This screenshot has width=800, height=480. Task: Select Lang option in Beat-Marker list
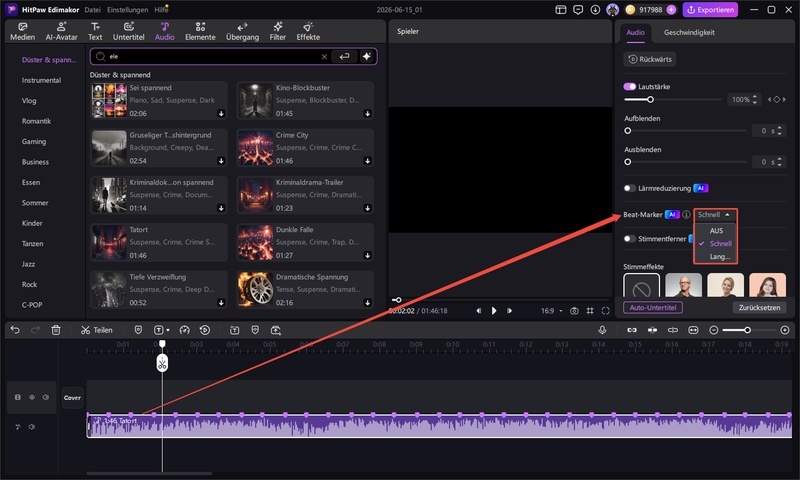(x=719, y=257)
